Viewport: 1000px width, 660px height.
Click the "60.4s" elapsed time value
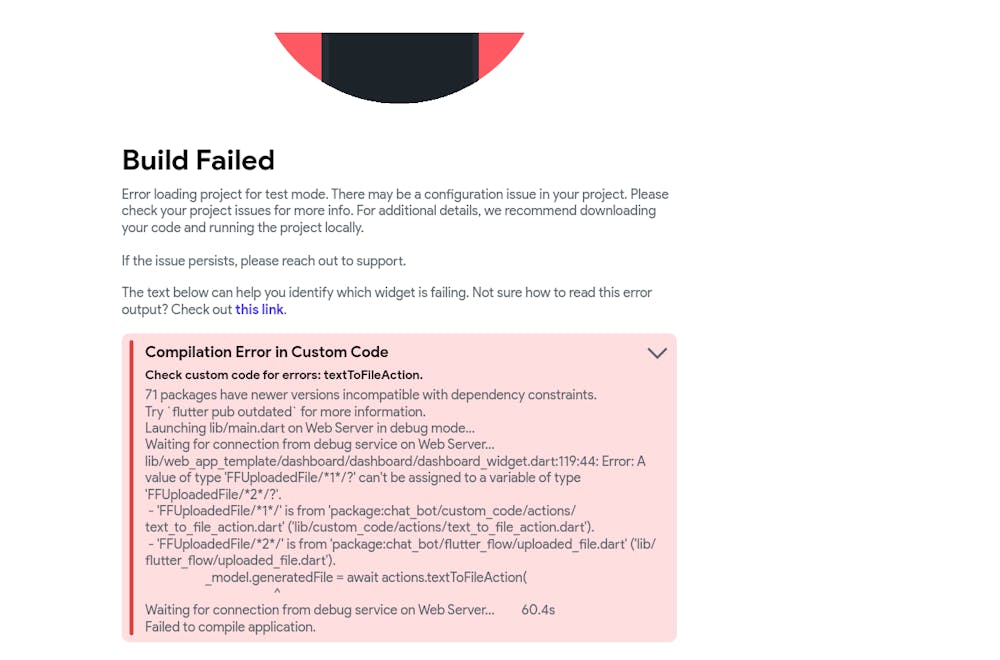coord(538,610)
